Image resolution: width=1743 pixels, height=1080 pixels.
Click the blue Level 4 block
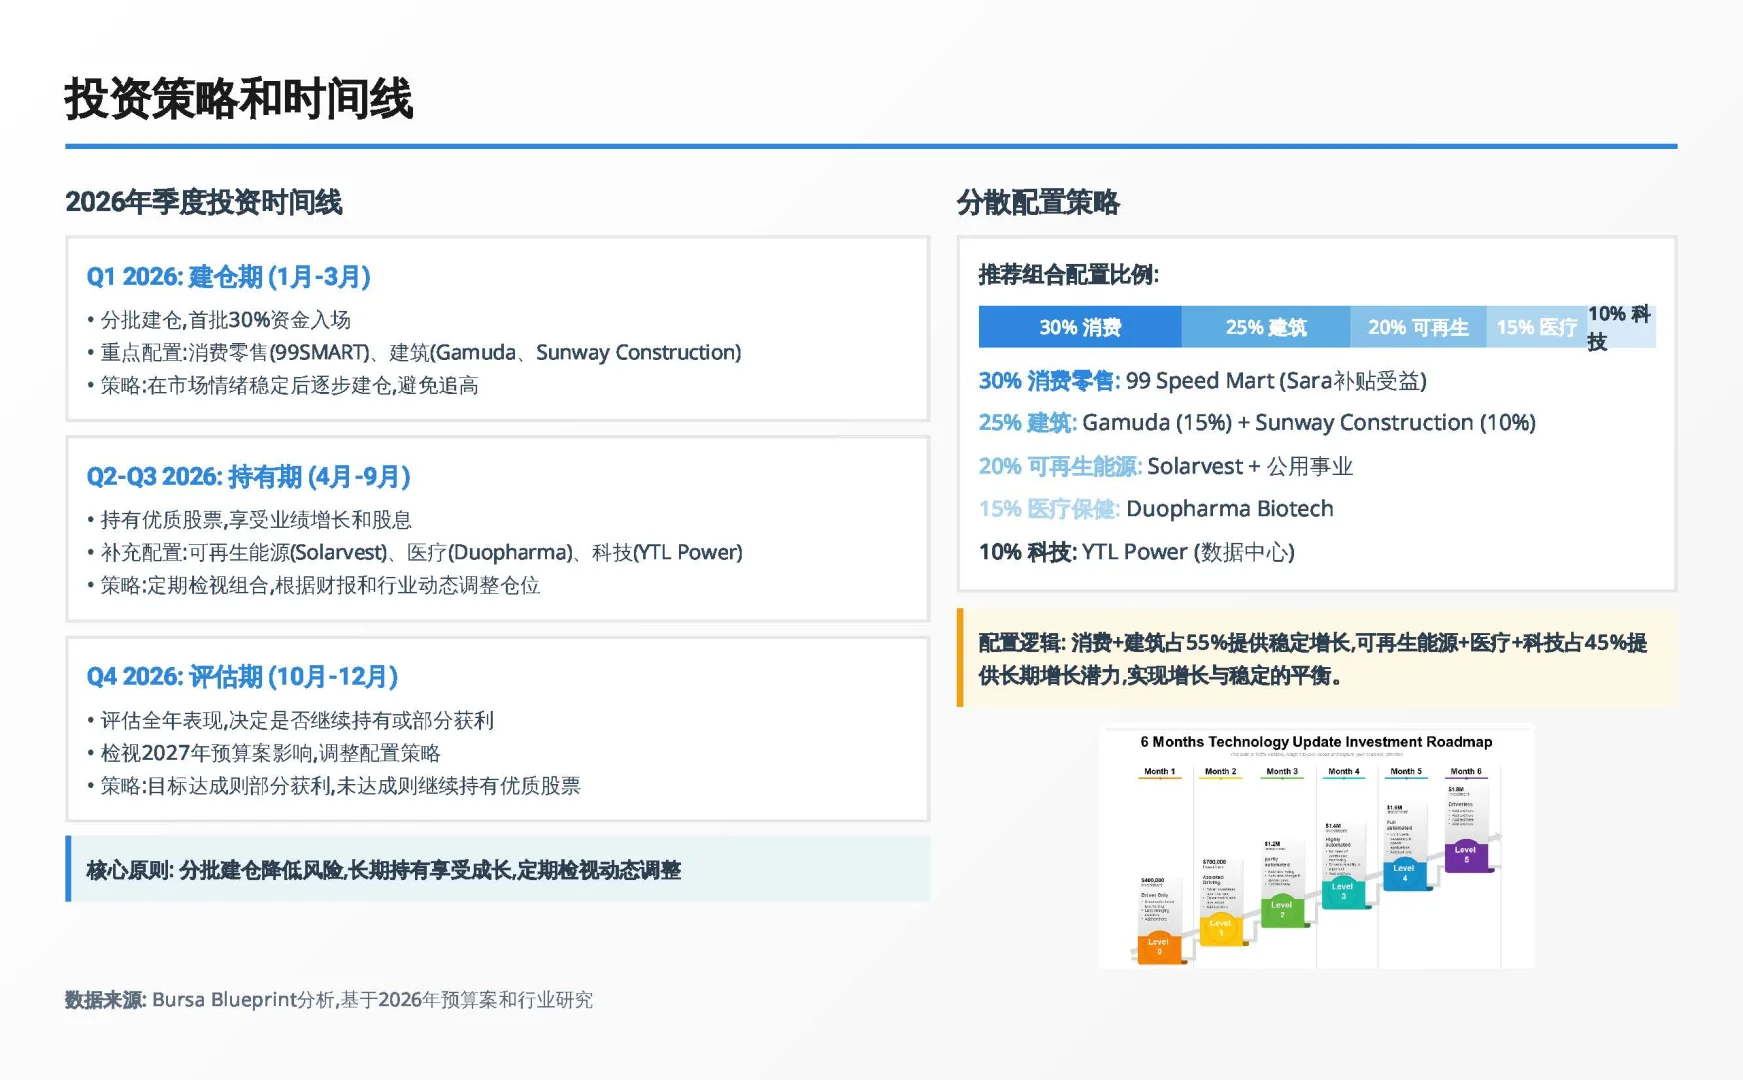tap(1405, 872)
